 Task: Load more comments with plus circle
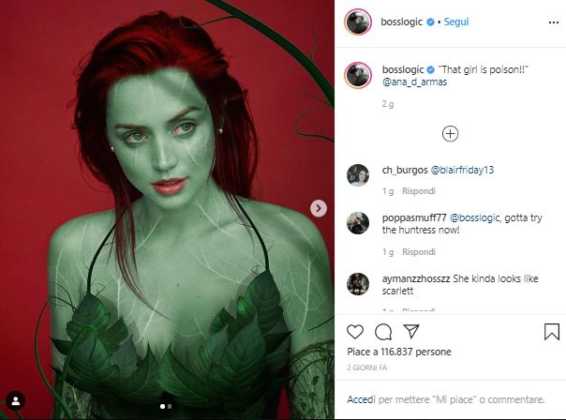pos(450,134)
